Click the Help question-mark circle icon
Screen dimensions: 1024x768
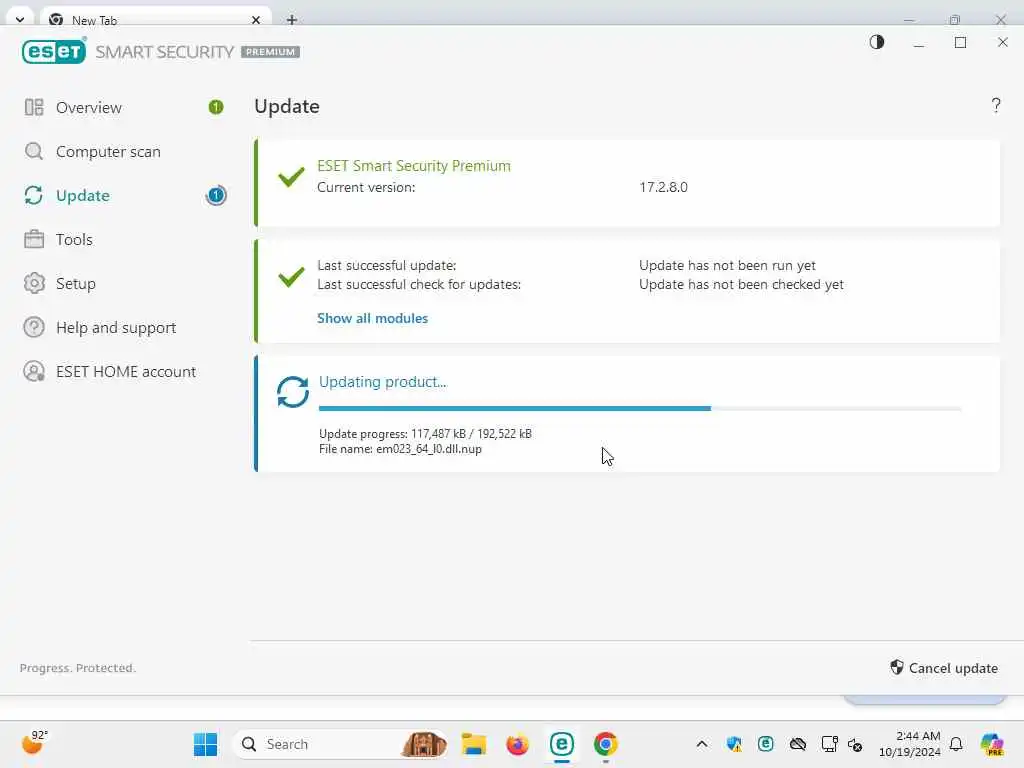pos(34,327)
